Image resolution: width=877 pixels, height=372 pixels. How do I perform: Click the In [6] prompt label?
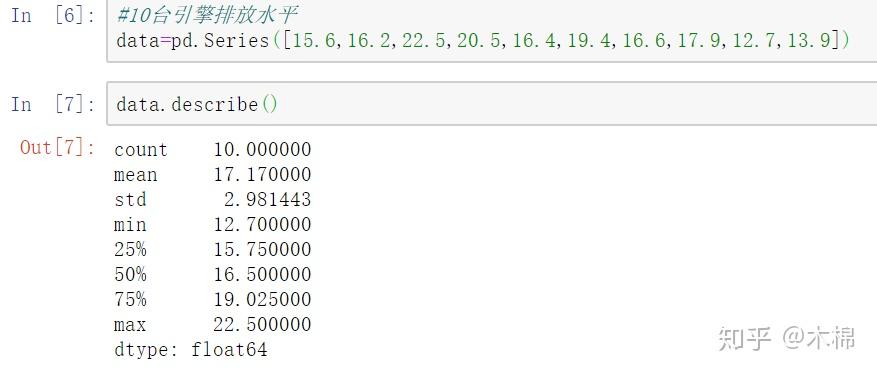tap(53, 16)
